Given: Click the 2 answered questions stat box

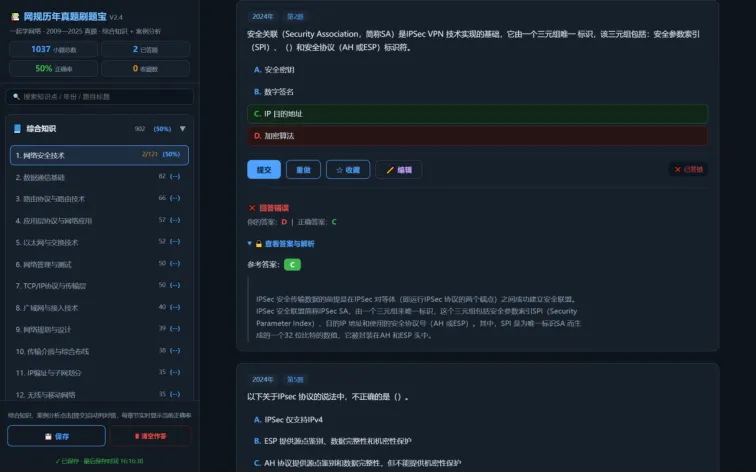Looking at the screenshot, I should tap(145, 49).
